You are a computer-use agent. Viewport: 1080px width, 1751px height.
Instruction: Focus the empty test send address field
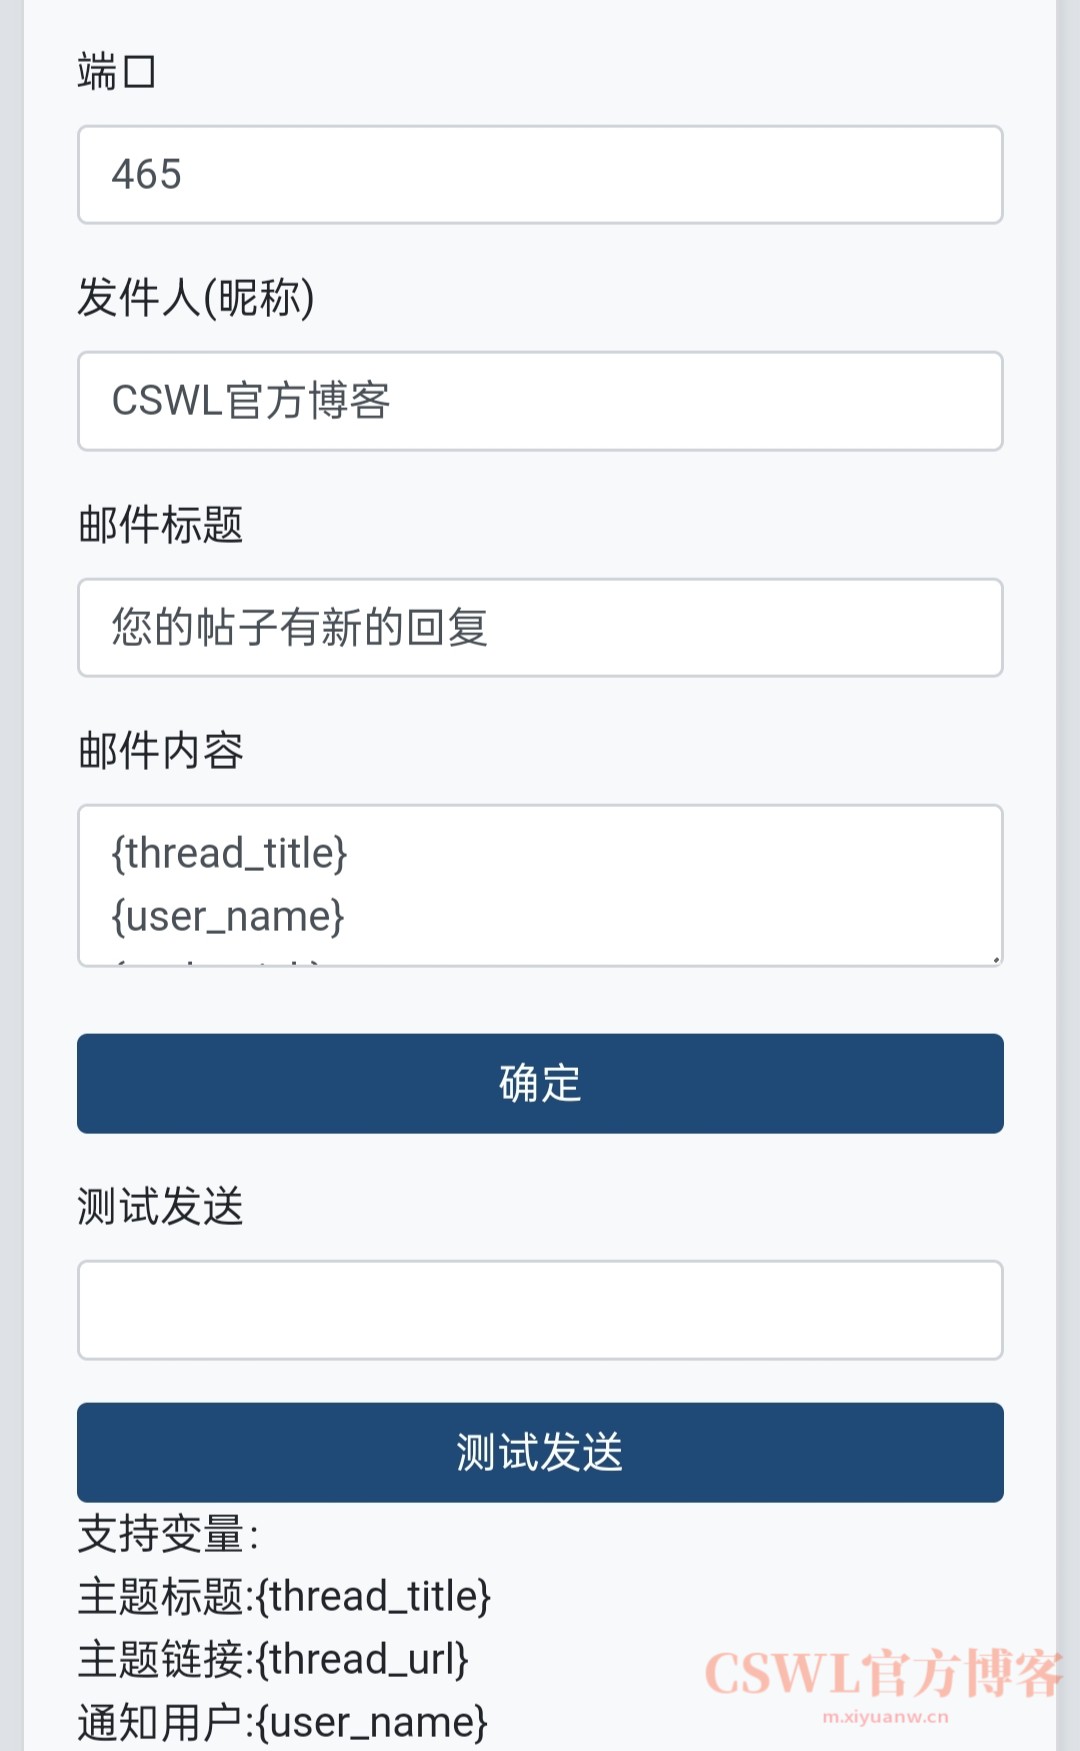(540, 1310)
